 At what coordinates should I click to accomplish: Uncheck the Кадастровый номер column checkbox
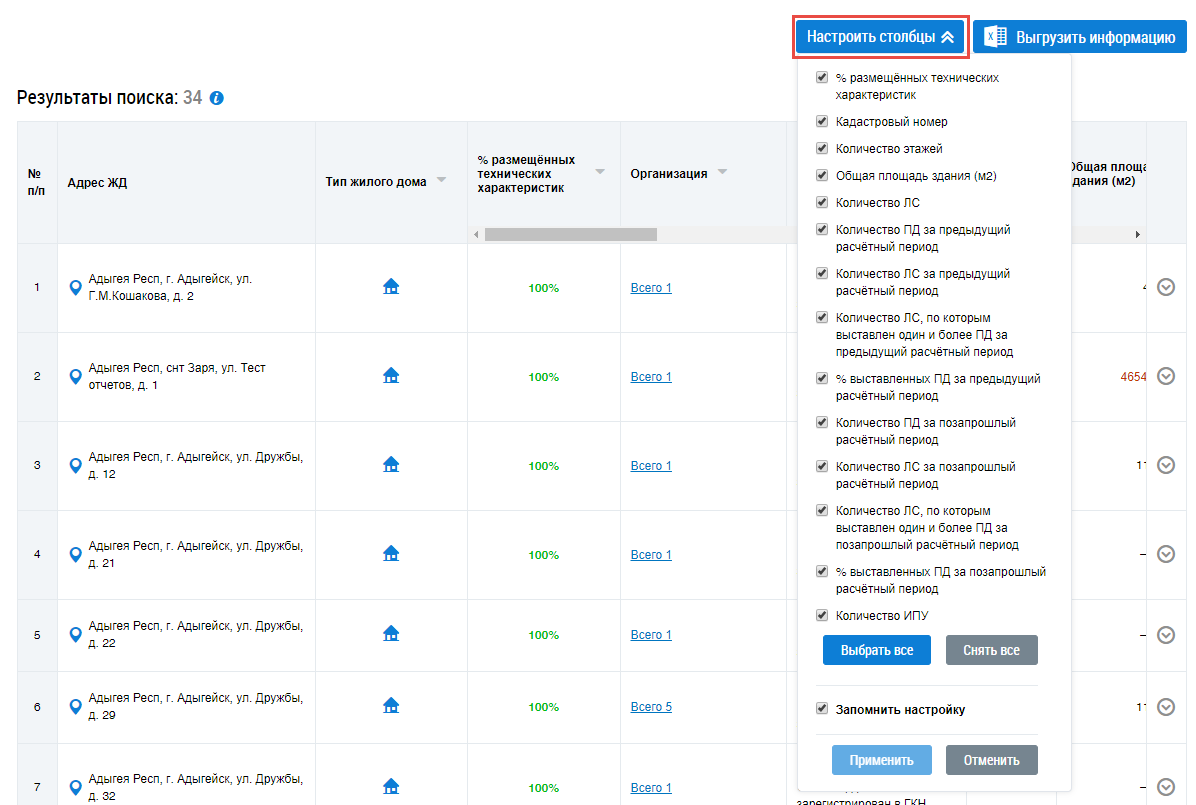(822, 121)
